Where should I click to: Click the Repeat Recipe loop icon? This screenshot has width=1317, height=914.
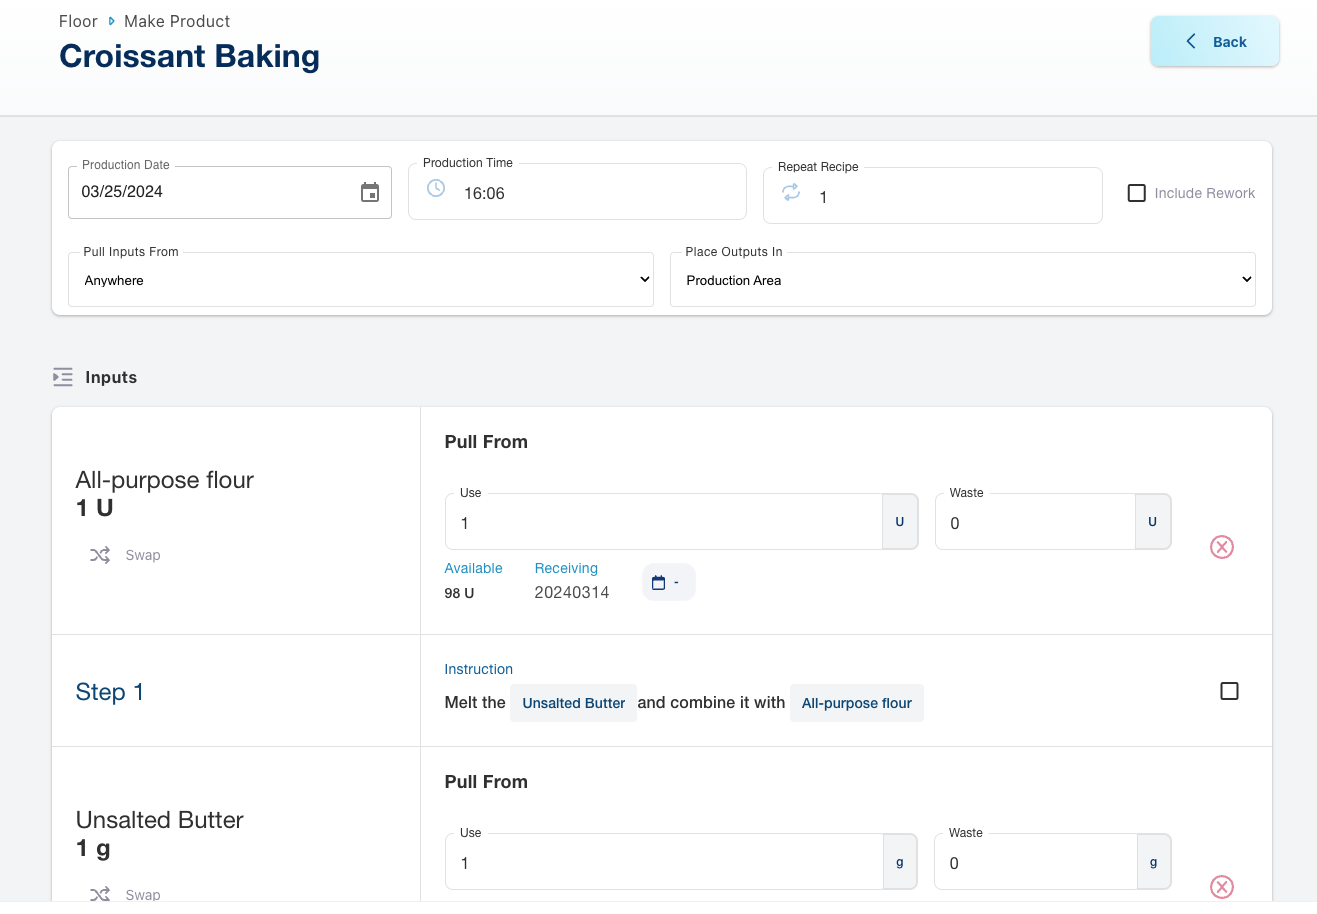point(791,192)
